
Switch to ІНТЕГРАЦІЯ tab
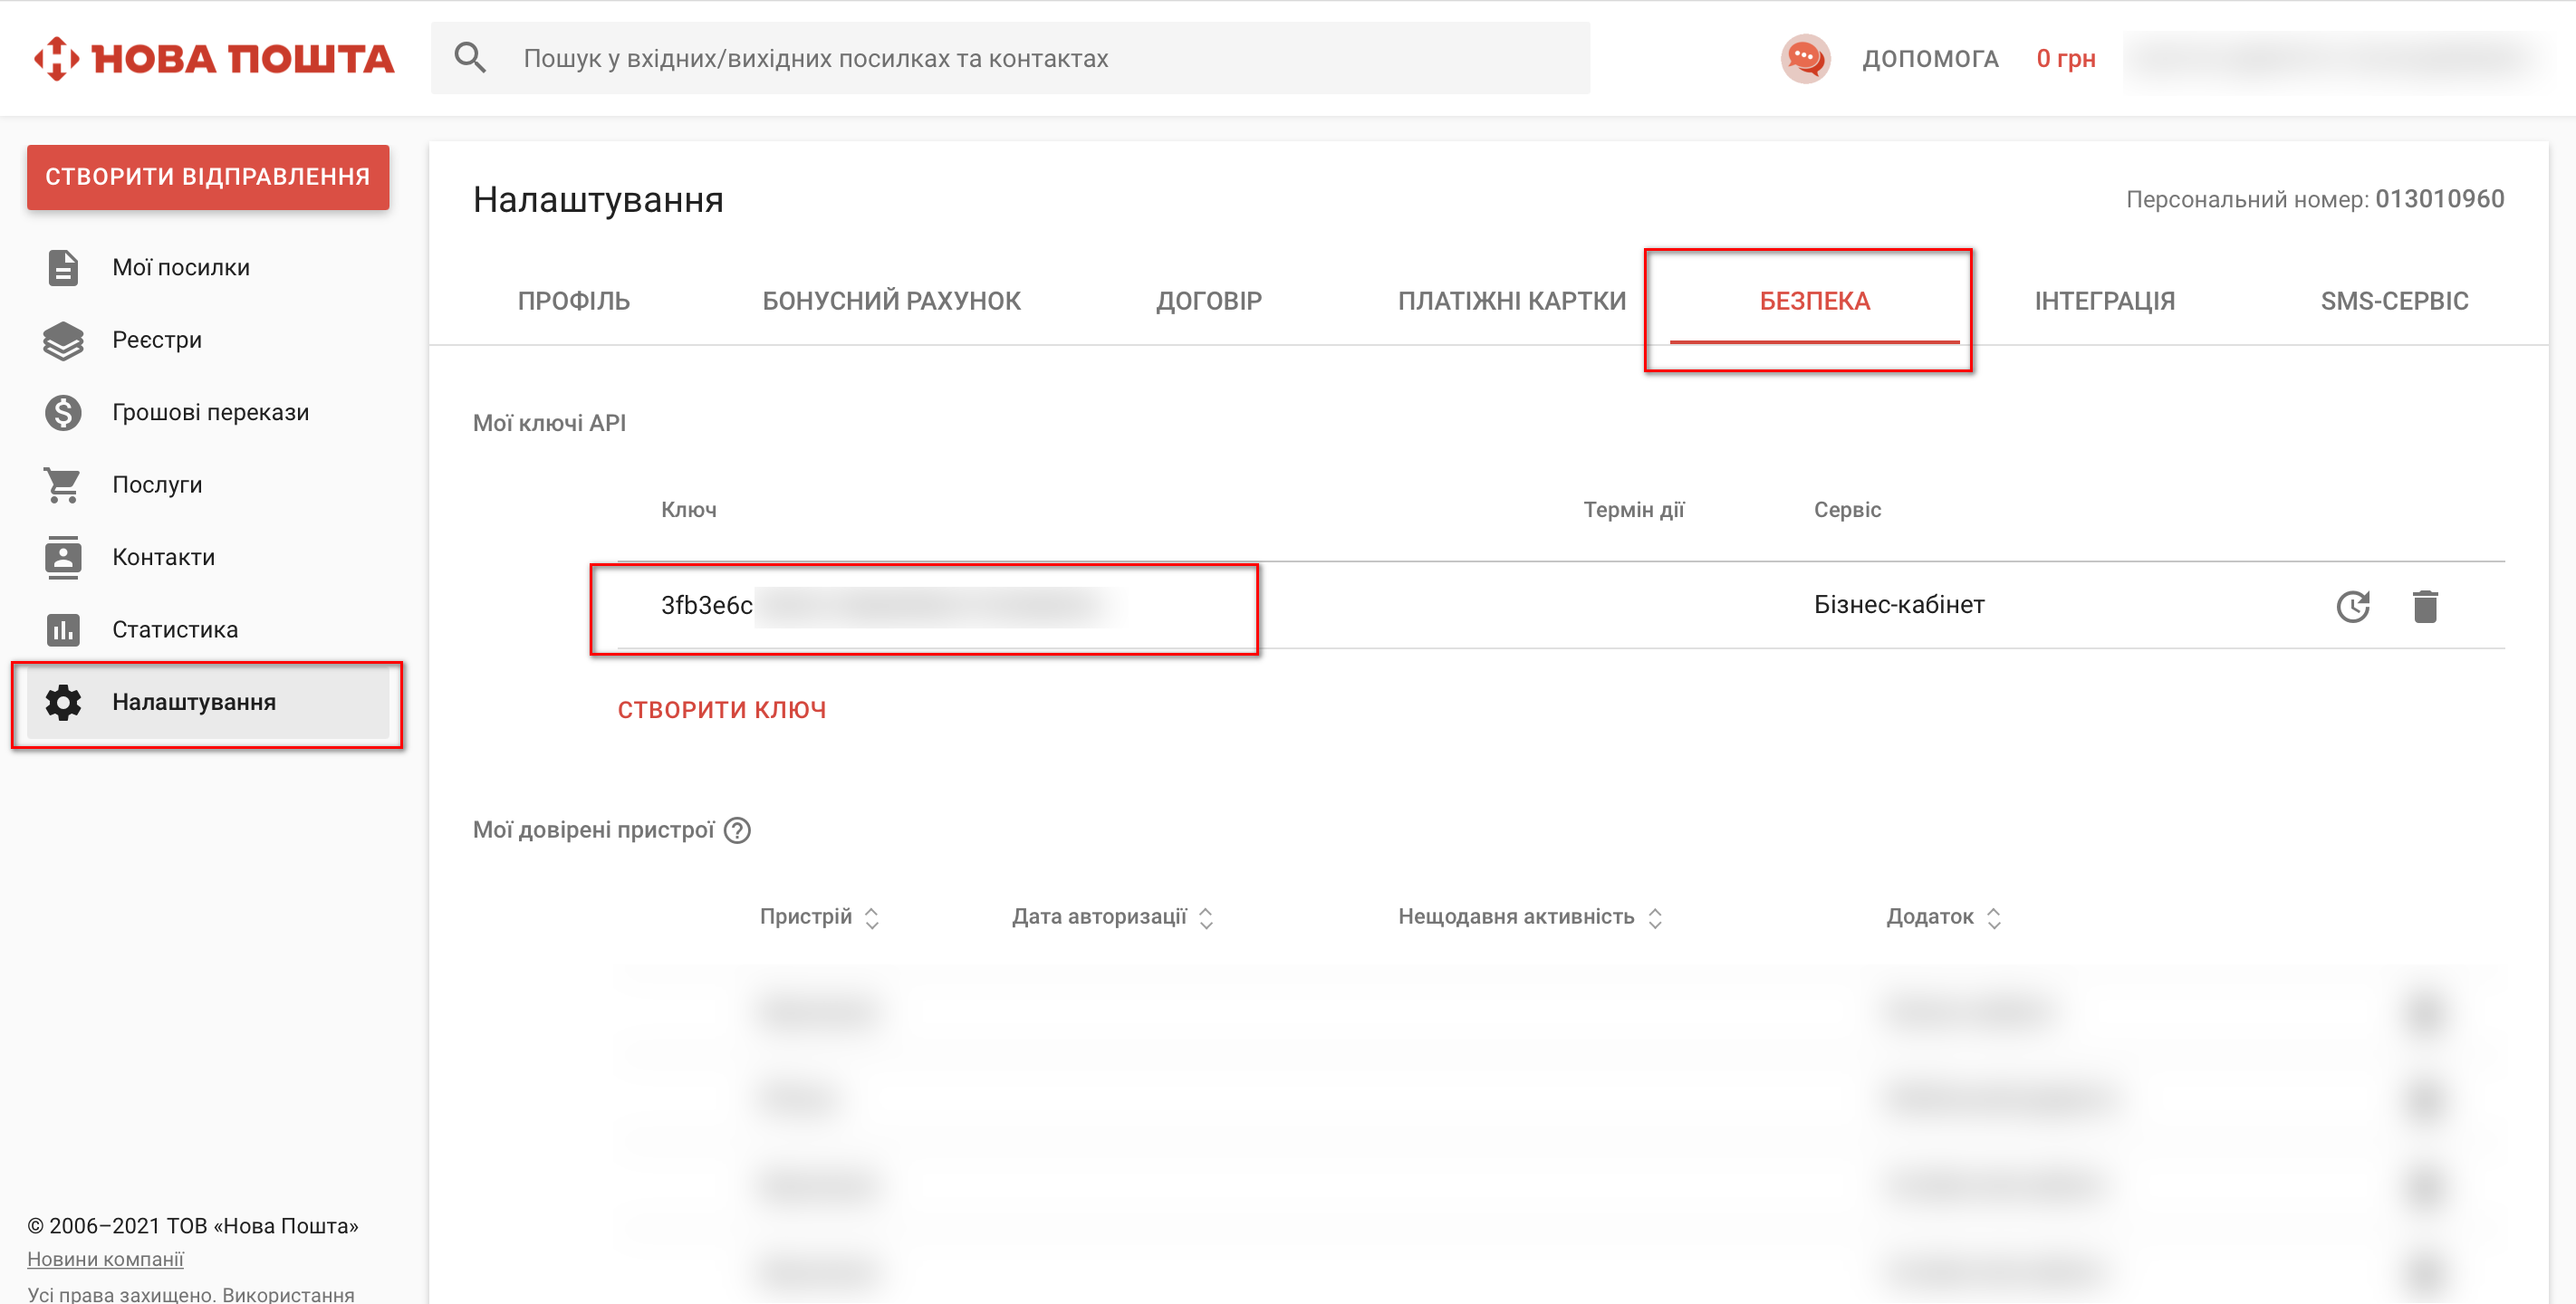point(2105,301)
